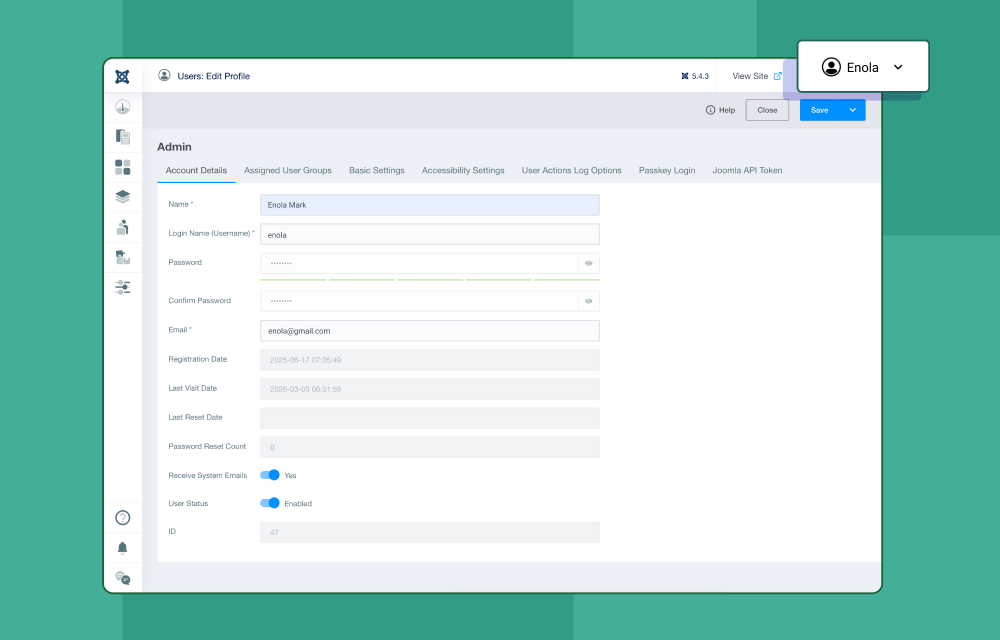Click the Password Reset Count field

[430, 447]
